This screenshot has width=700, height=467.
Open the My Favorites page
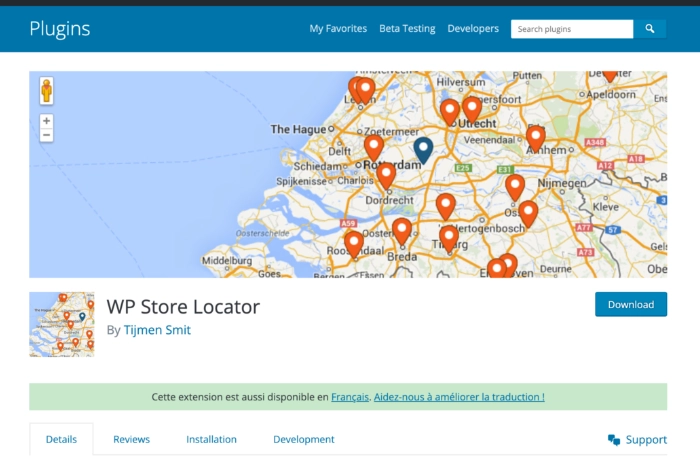point(338,29)
